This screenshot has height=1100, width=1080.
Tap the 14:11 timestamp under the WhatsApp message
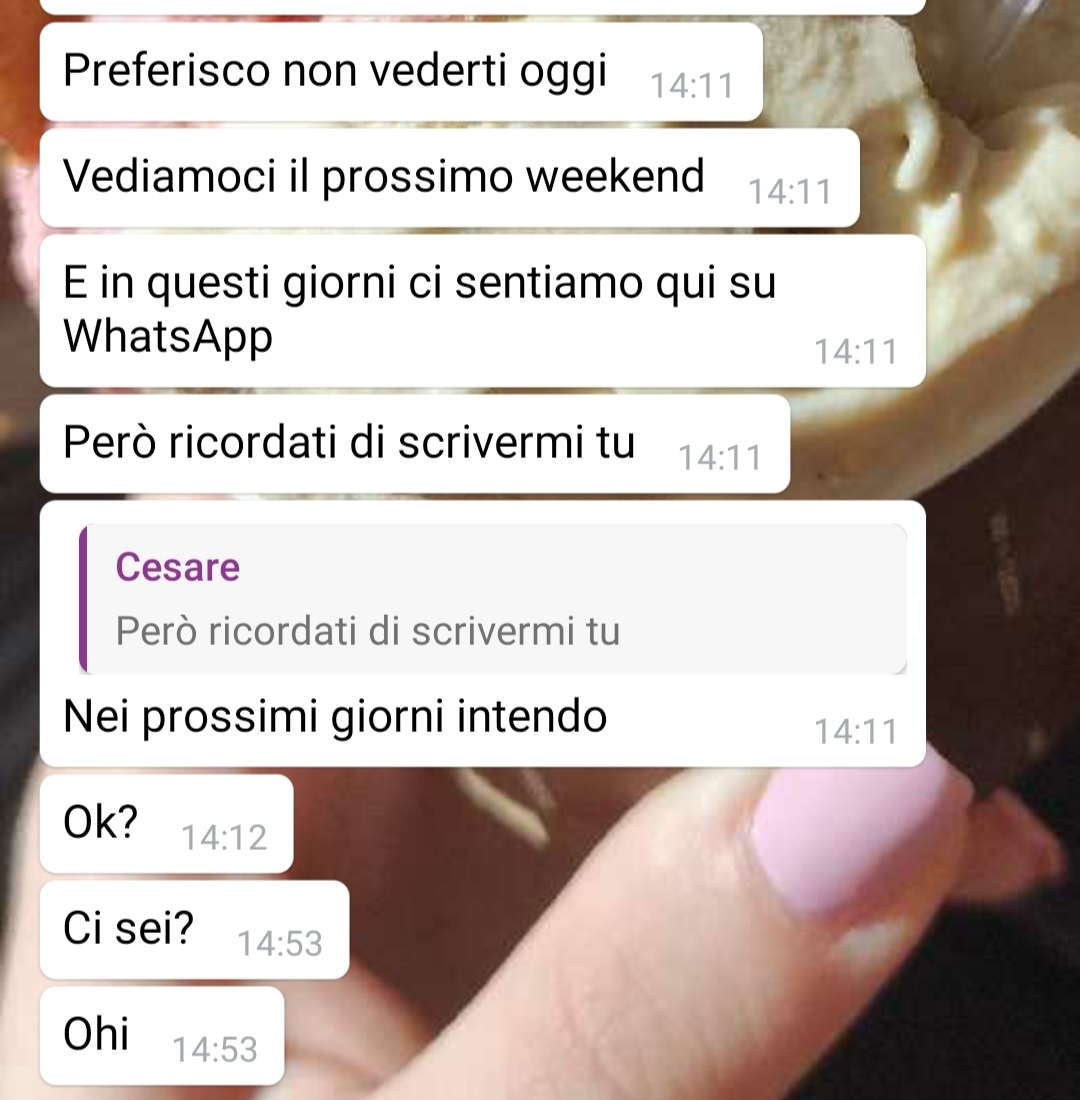click(855, 352)
